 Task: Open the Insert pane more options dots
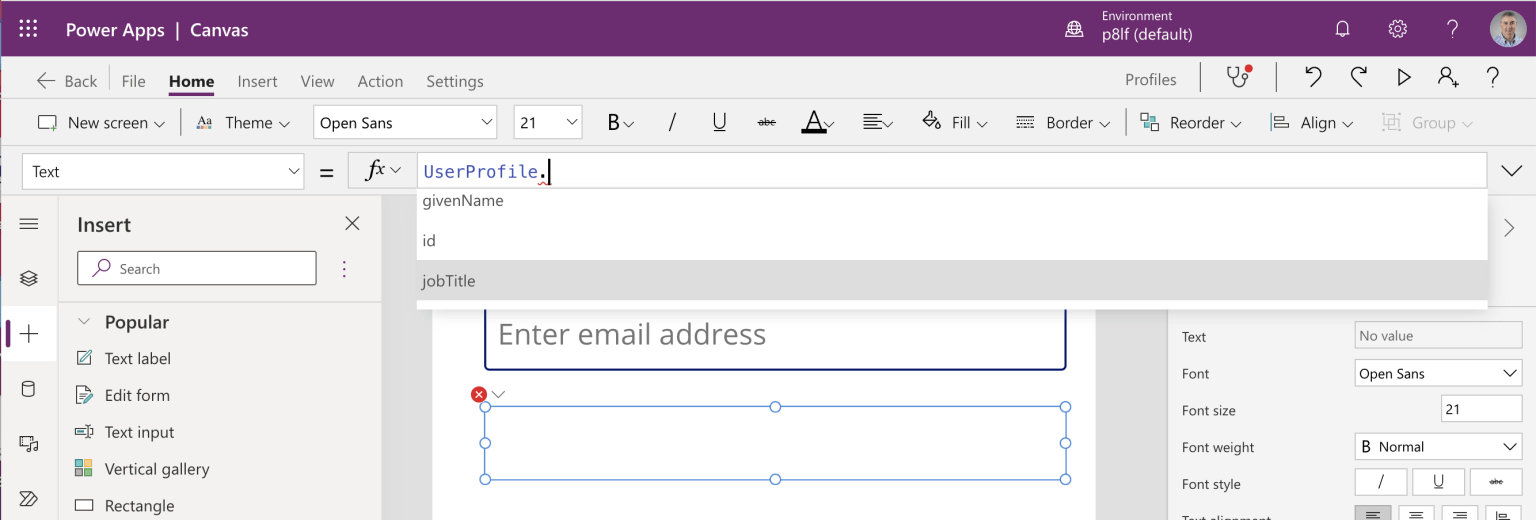point(344,268)
